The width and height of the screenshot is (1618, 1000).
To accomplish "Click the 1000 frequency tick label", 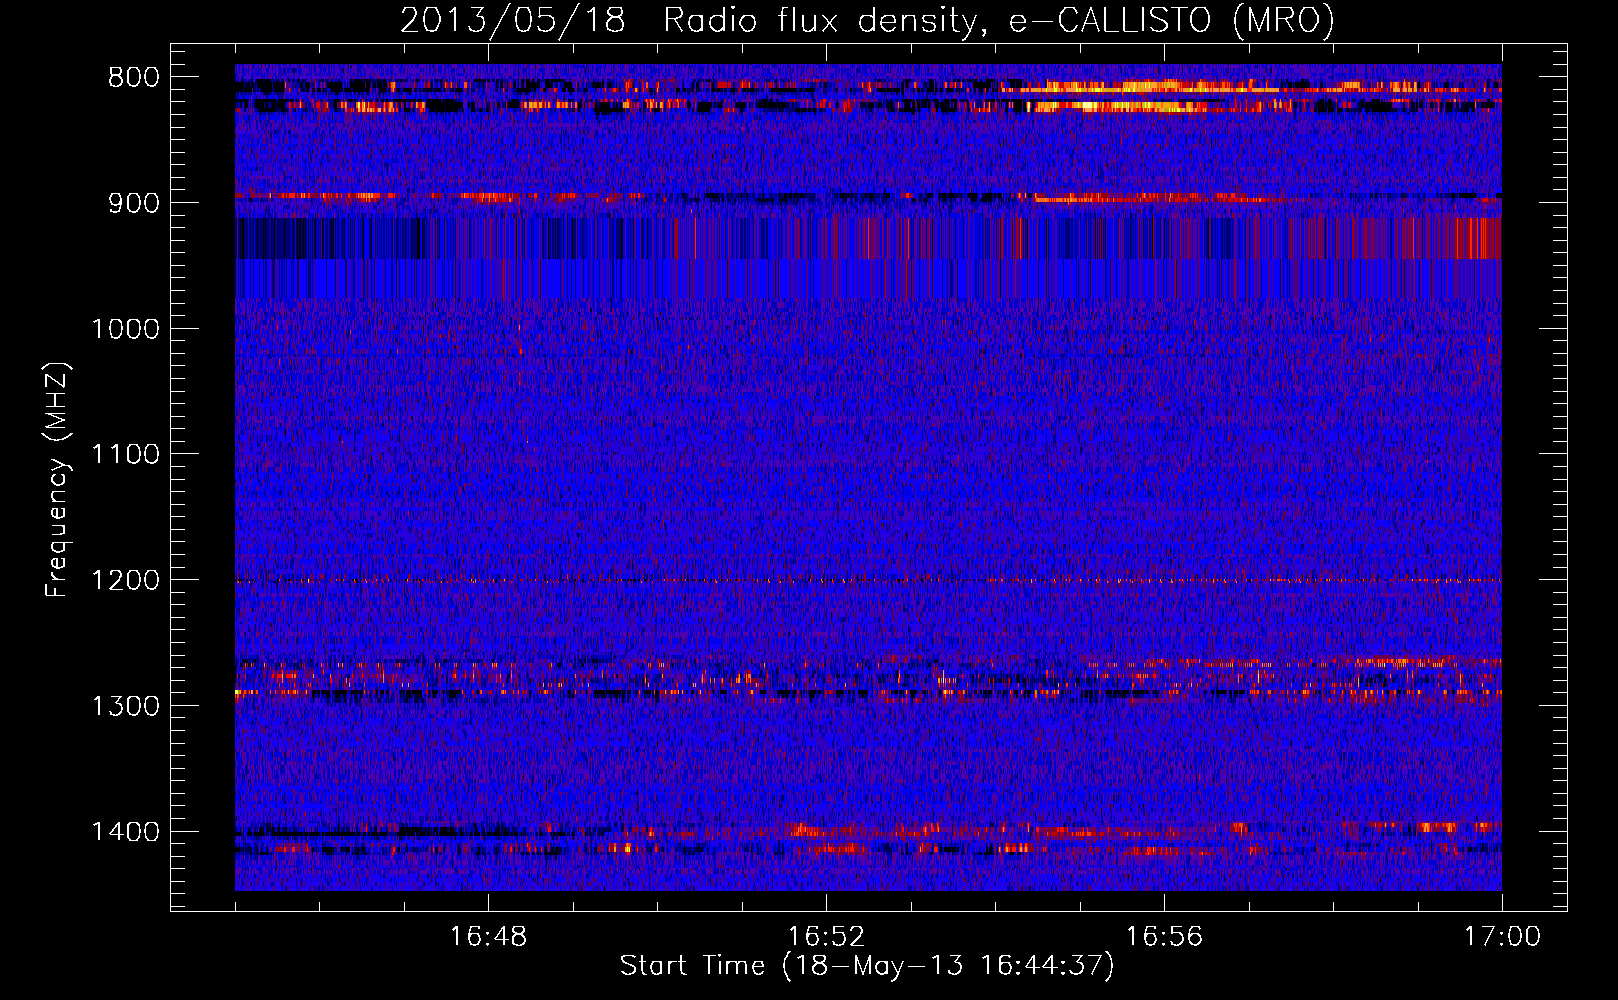I will (x=125, y=330).
